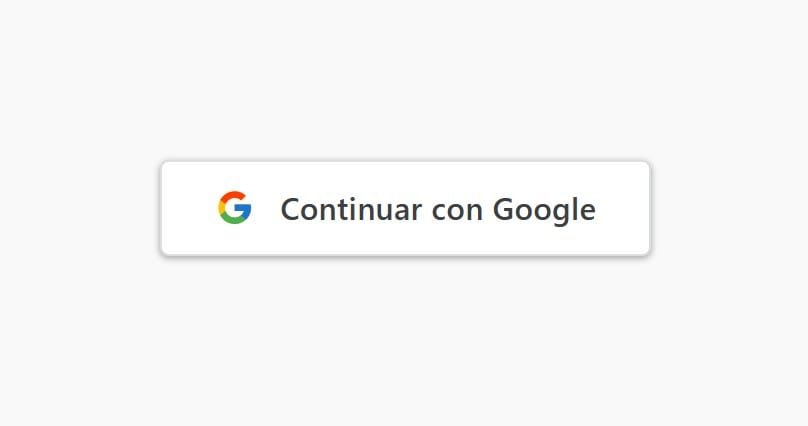Pick the Google G symbol beside Continuar
Image resolution: width=808 pixels, height=426 pixels.
(x=234, y=208)
